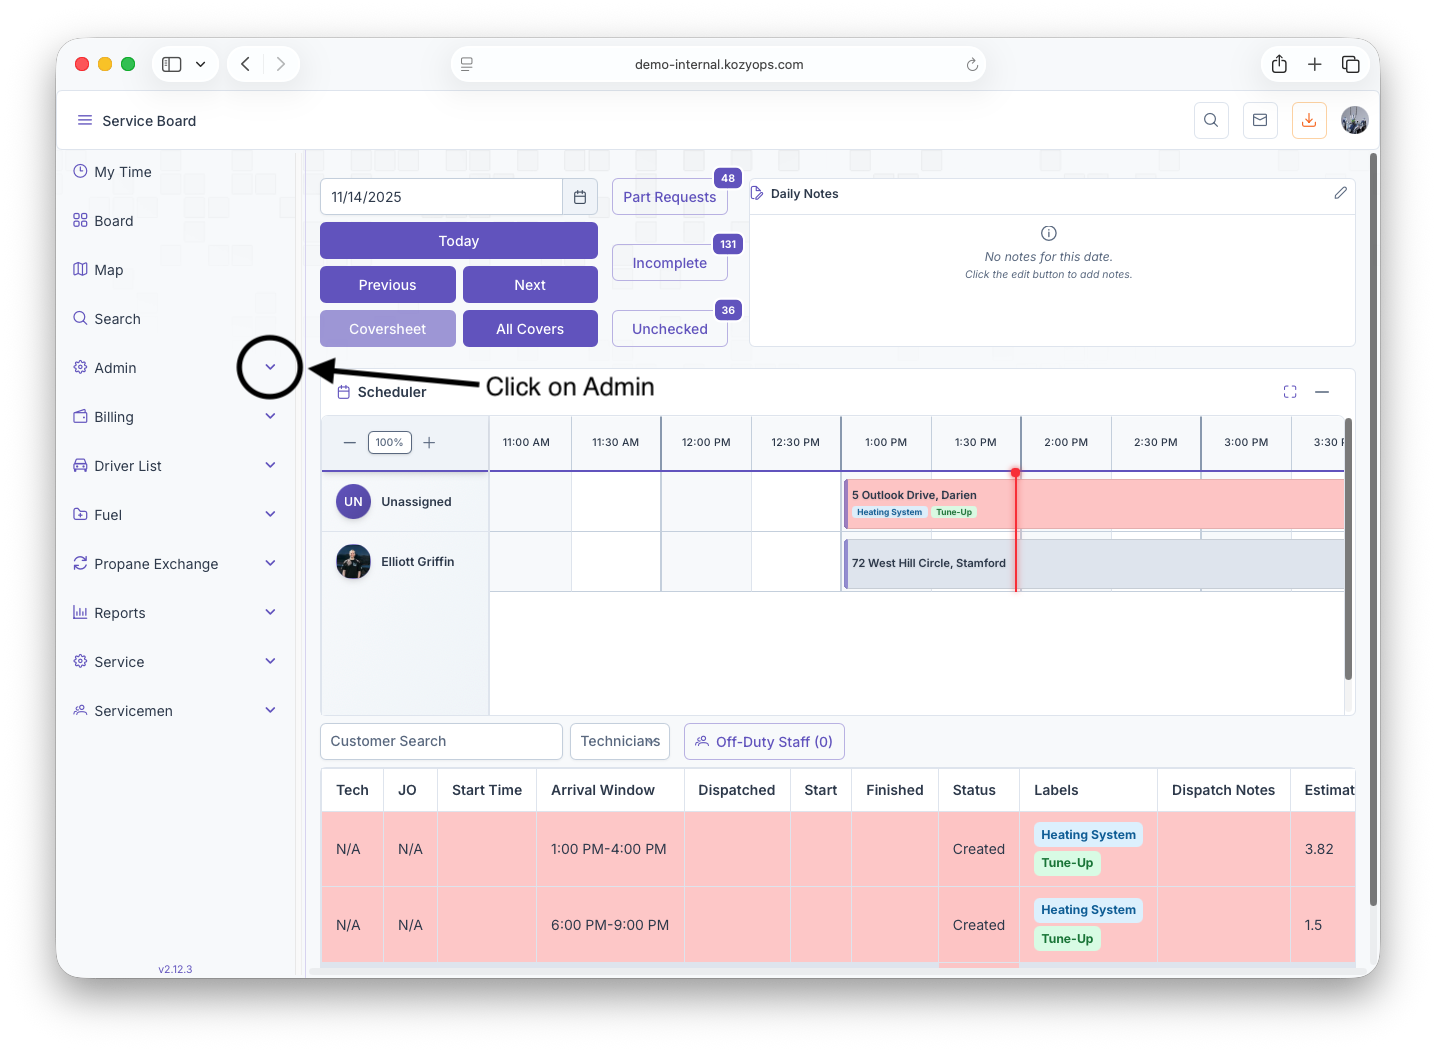The width and height of the screenshot is (1436, 1052).
Task: Expand the Admin sidebar section chevron
Action: (270, 368)
